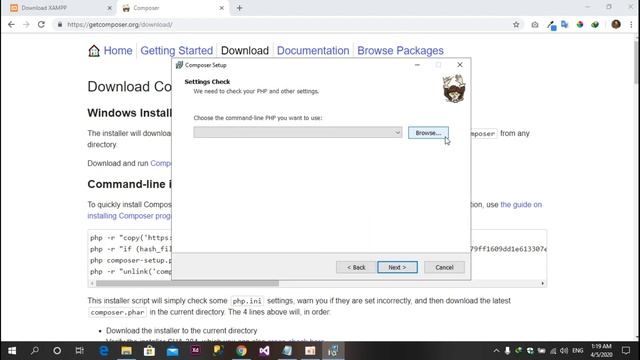
Task: Click Next > in Composer Setup
Action: click(397, 267)
